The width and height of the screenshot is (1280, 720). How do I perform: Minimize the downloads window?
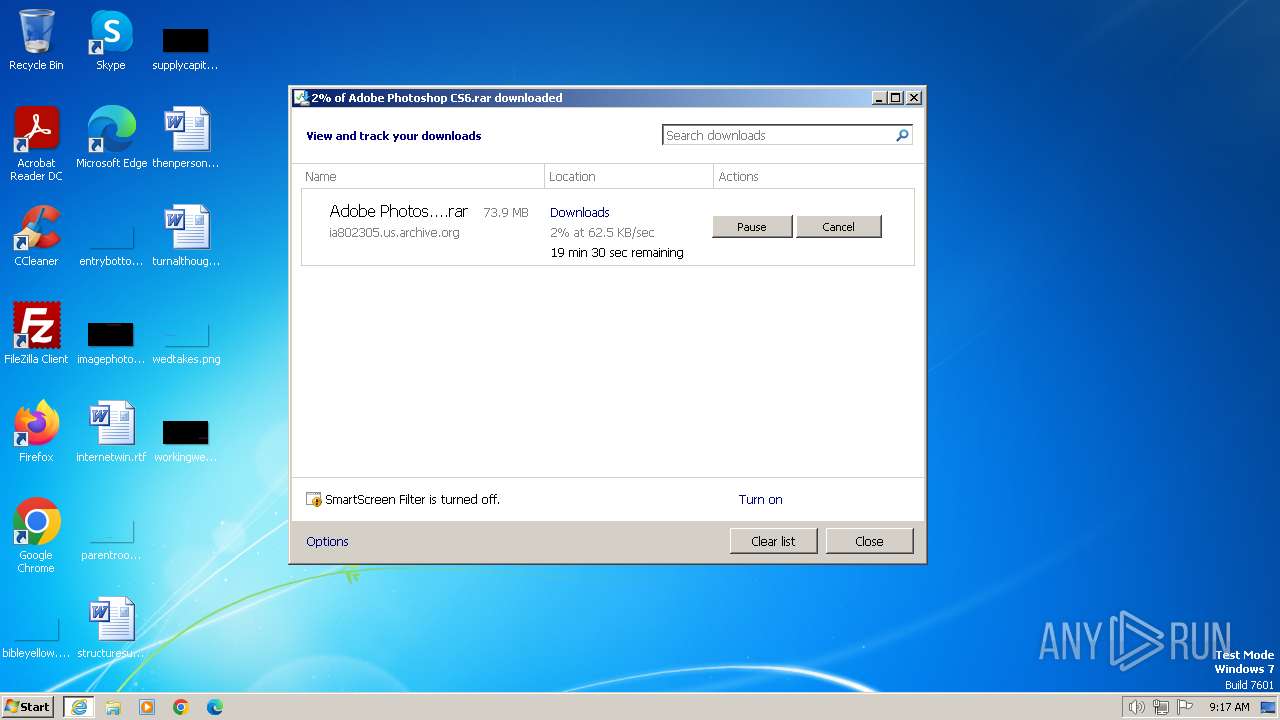coord(878,97)
